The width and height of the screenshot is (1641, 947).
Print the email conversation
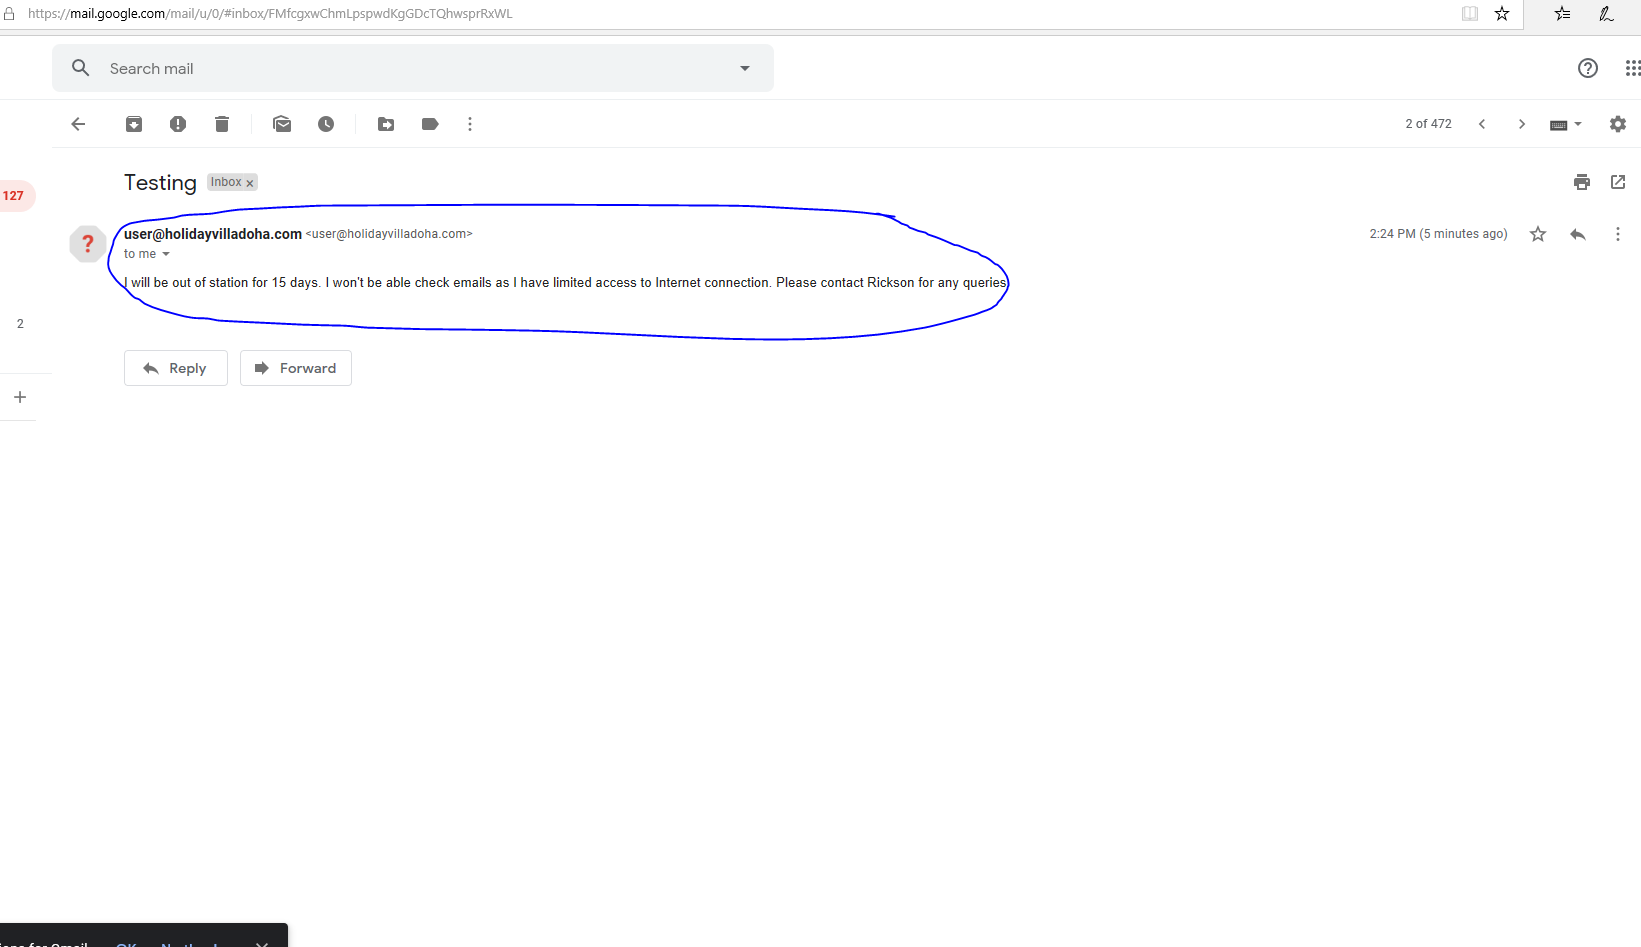(1581, 182)
